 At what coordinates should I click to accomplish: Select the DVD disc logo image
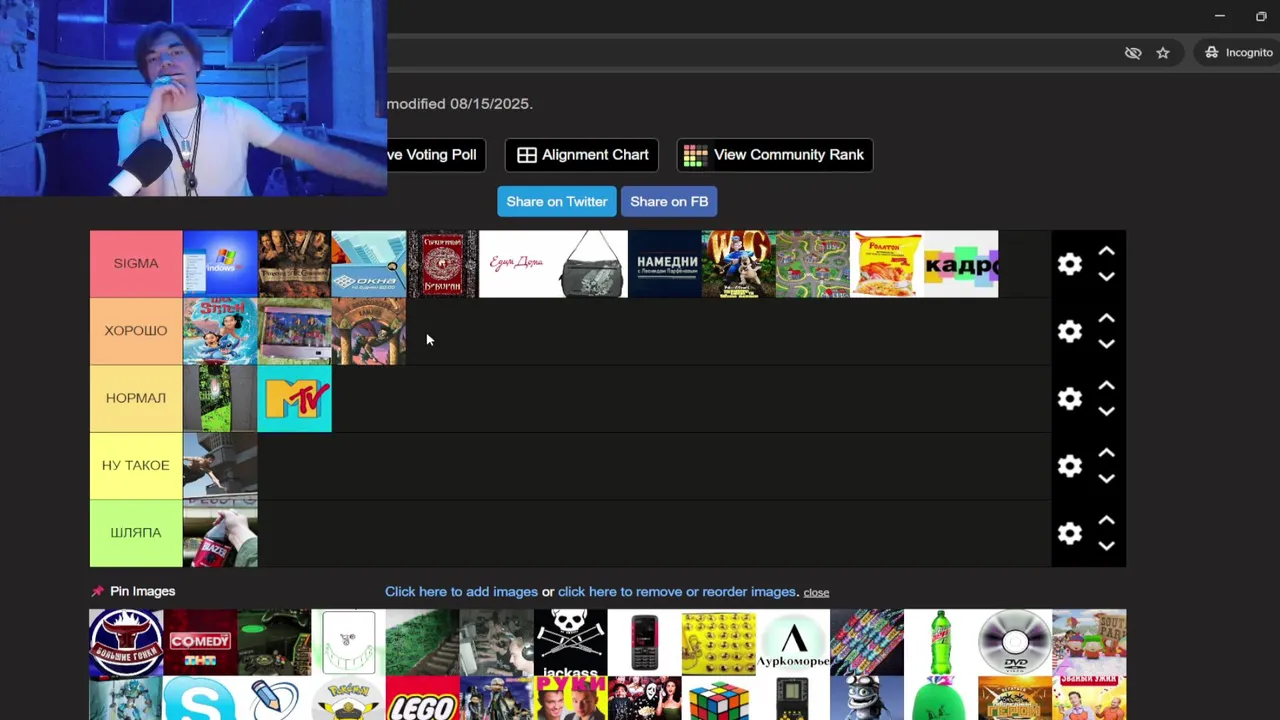coord(1015,643)
